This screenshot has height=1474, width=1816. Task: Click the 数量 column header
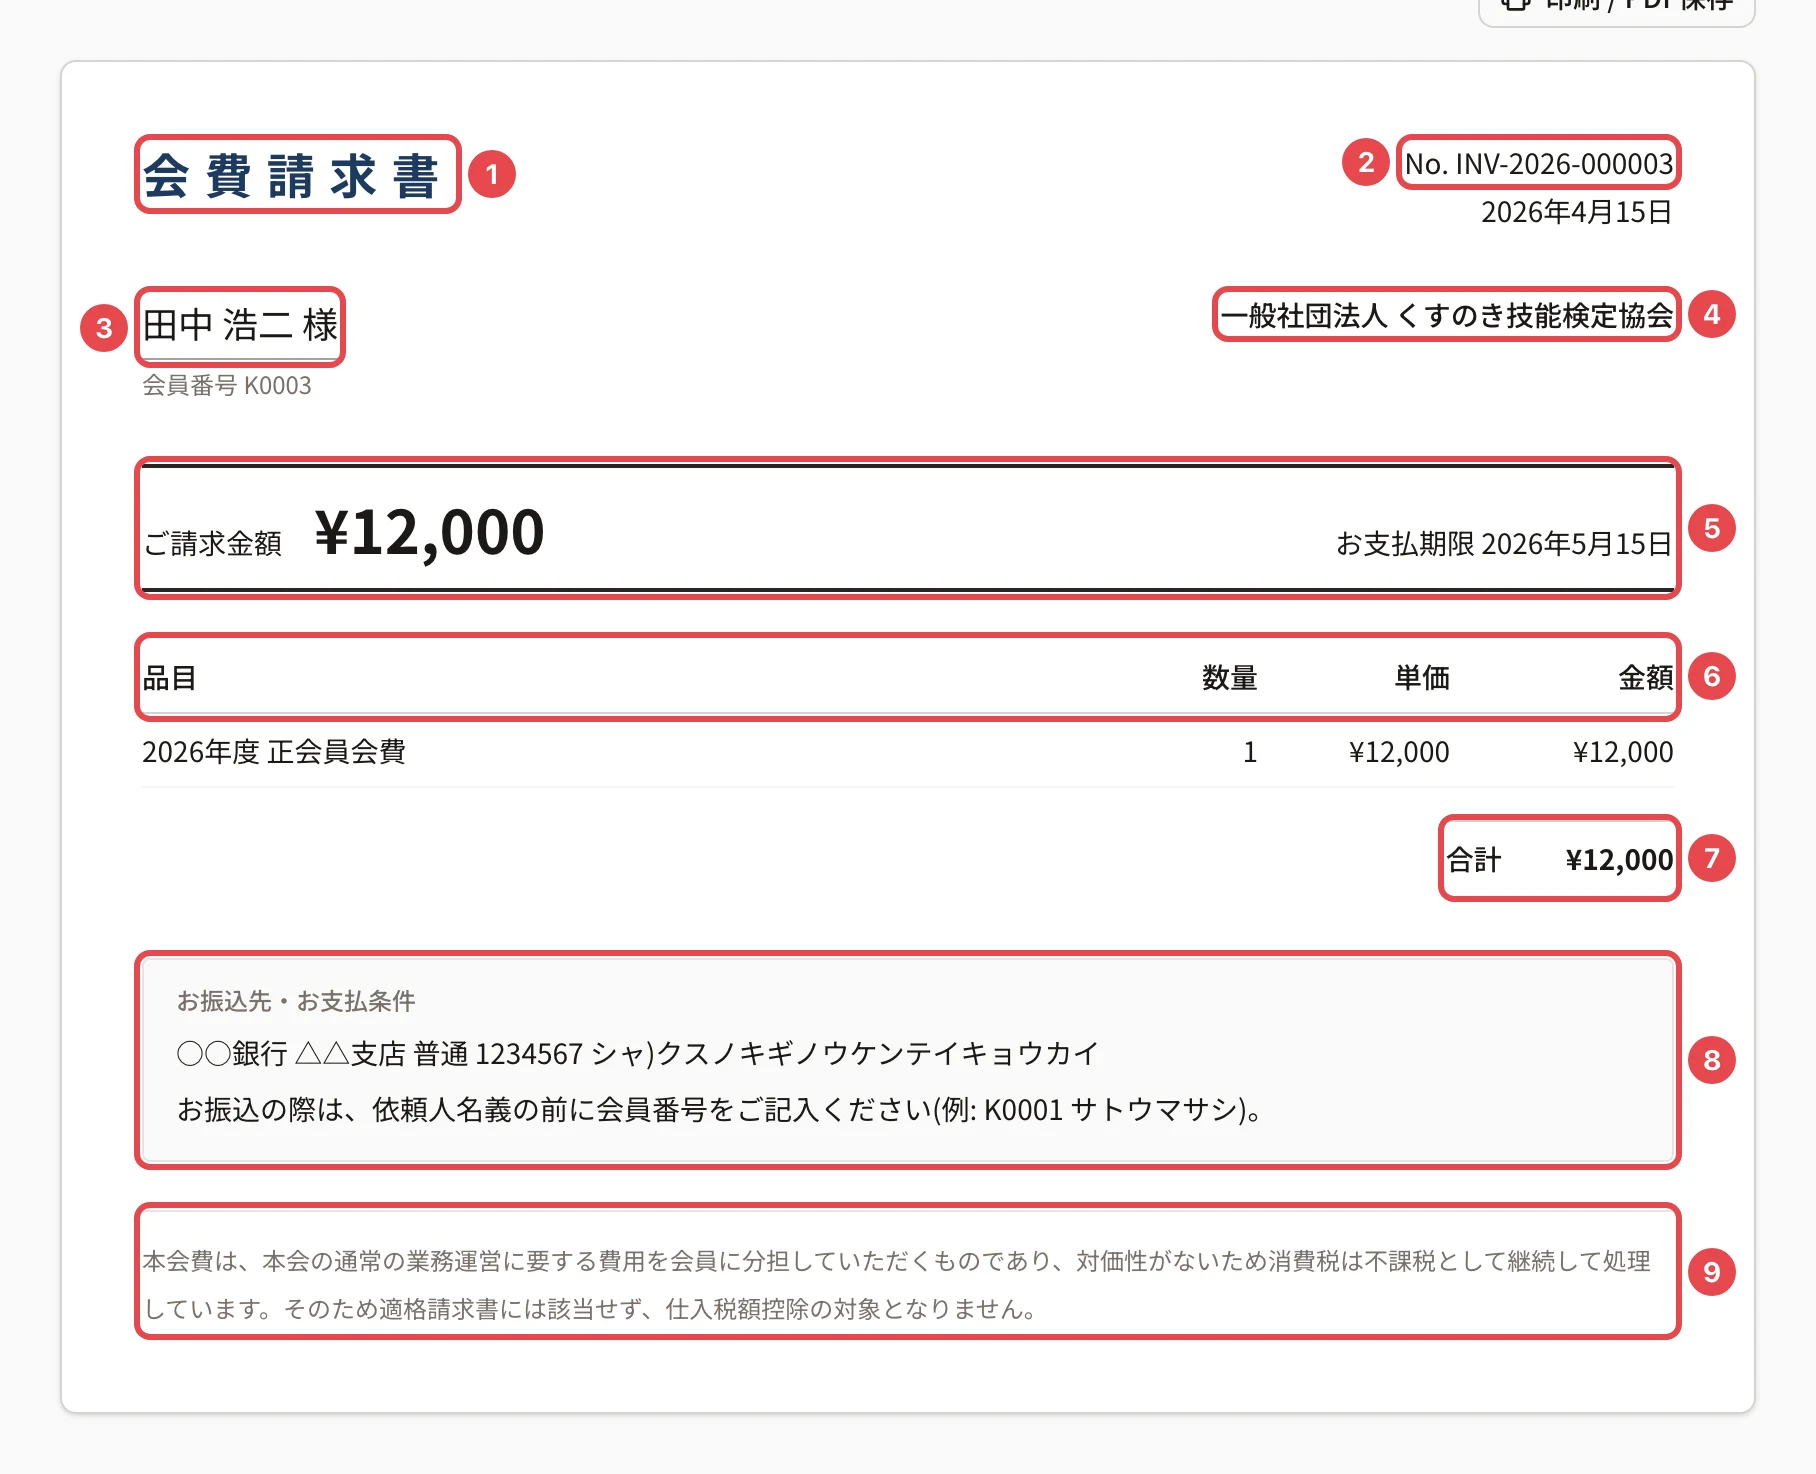point(1229,678)
